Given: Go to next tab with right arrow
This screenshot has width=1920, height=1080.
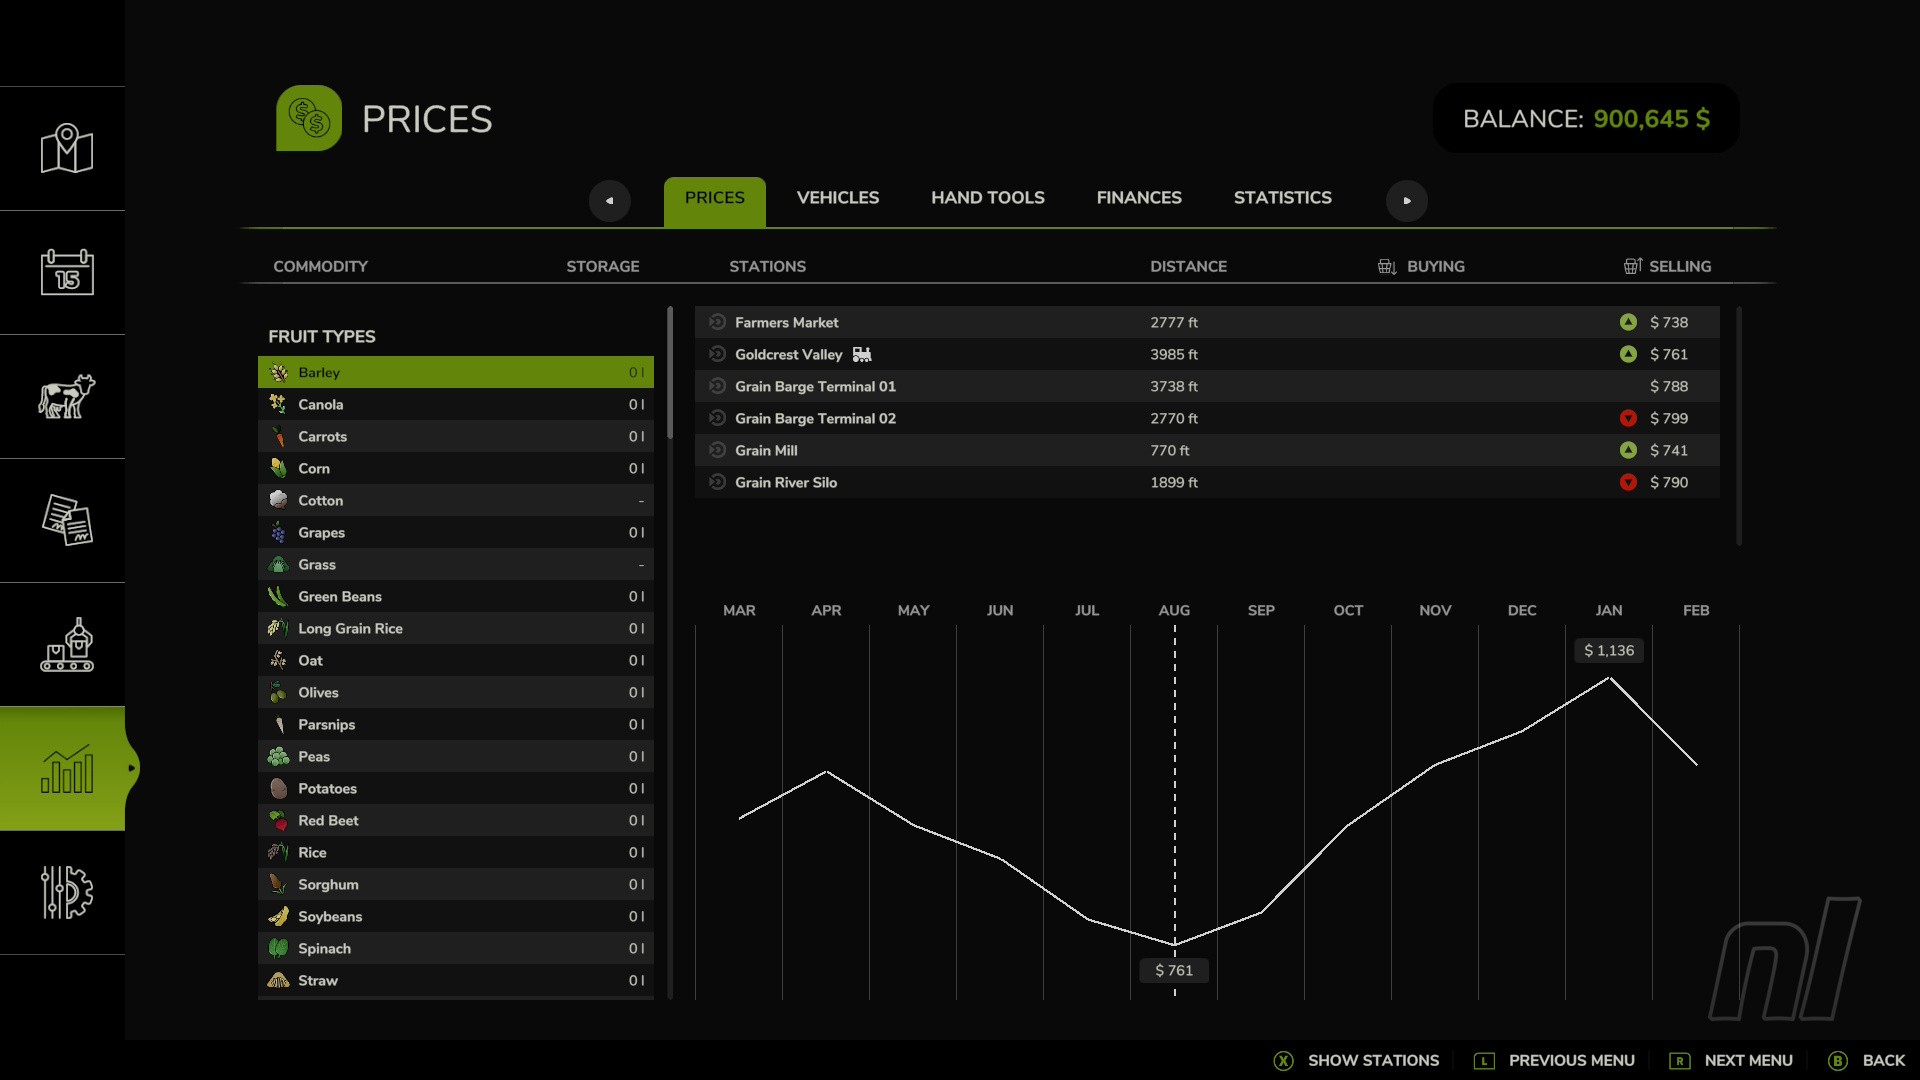Looking at the screenshot, I should (x=1406, y=200).
